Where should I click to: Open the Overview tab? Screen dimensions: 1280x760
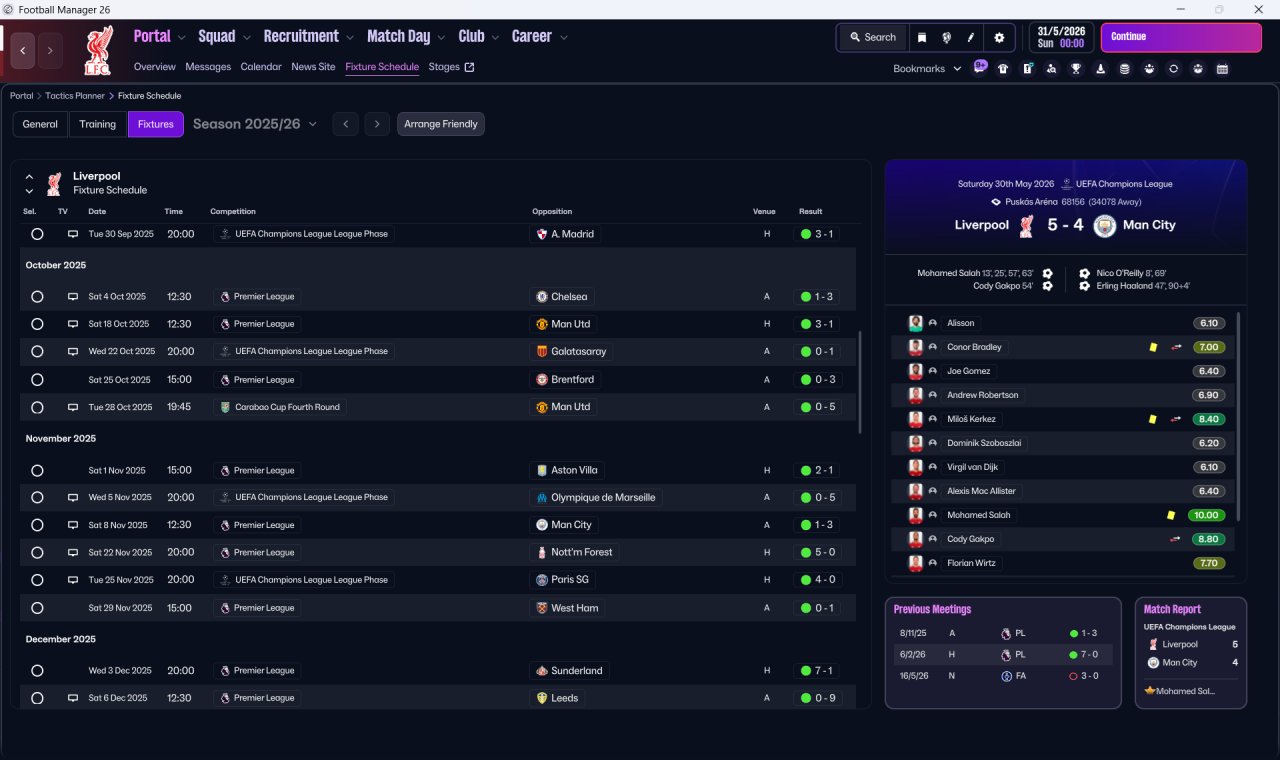155,67
